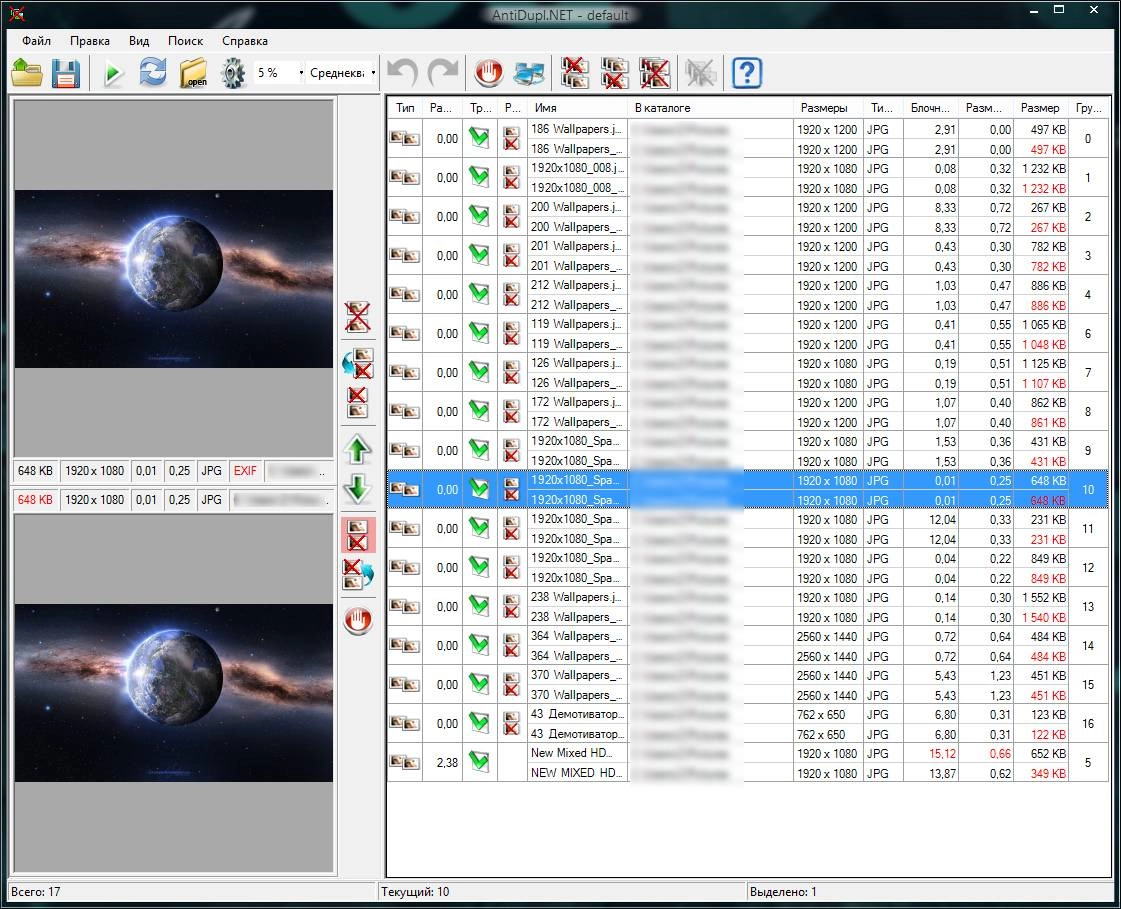
Task: Click the bottom planet image preview
Action: pyautogui.click(x=174, y=693)
